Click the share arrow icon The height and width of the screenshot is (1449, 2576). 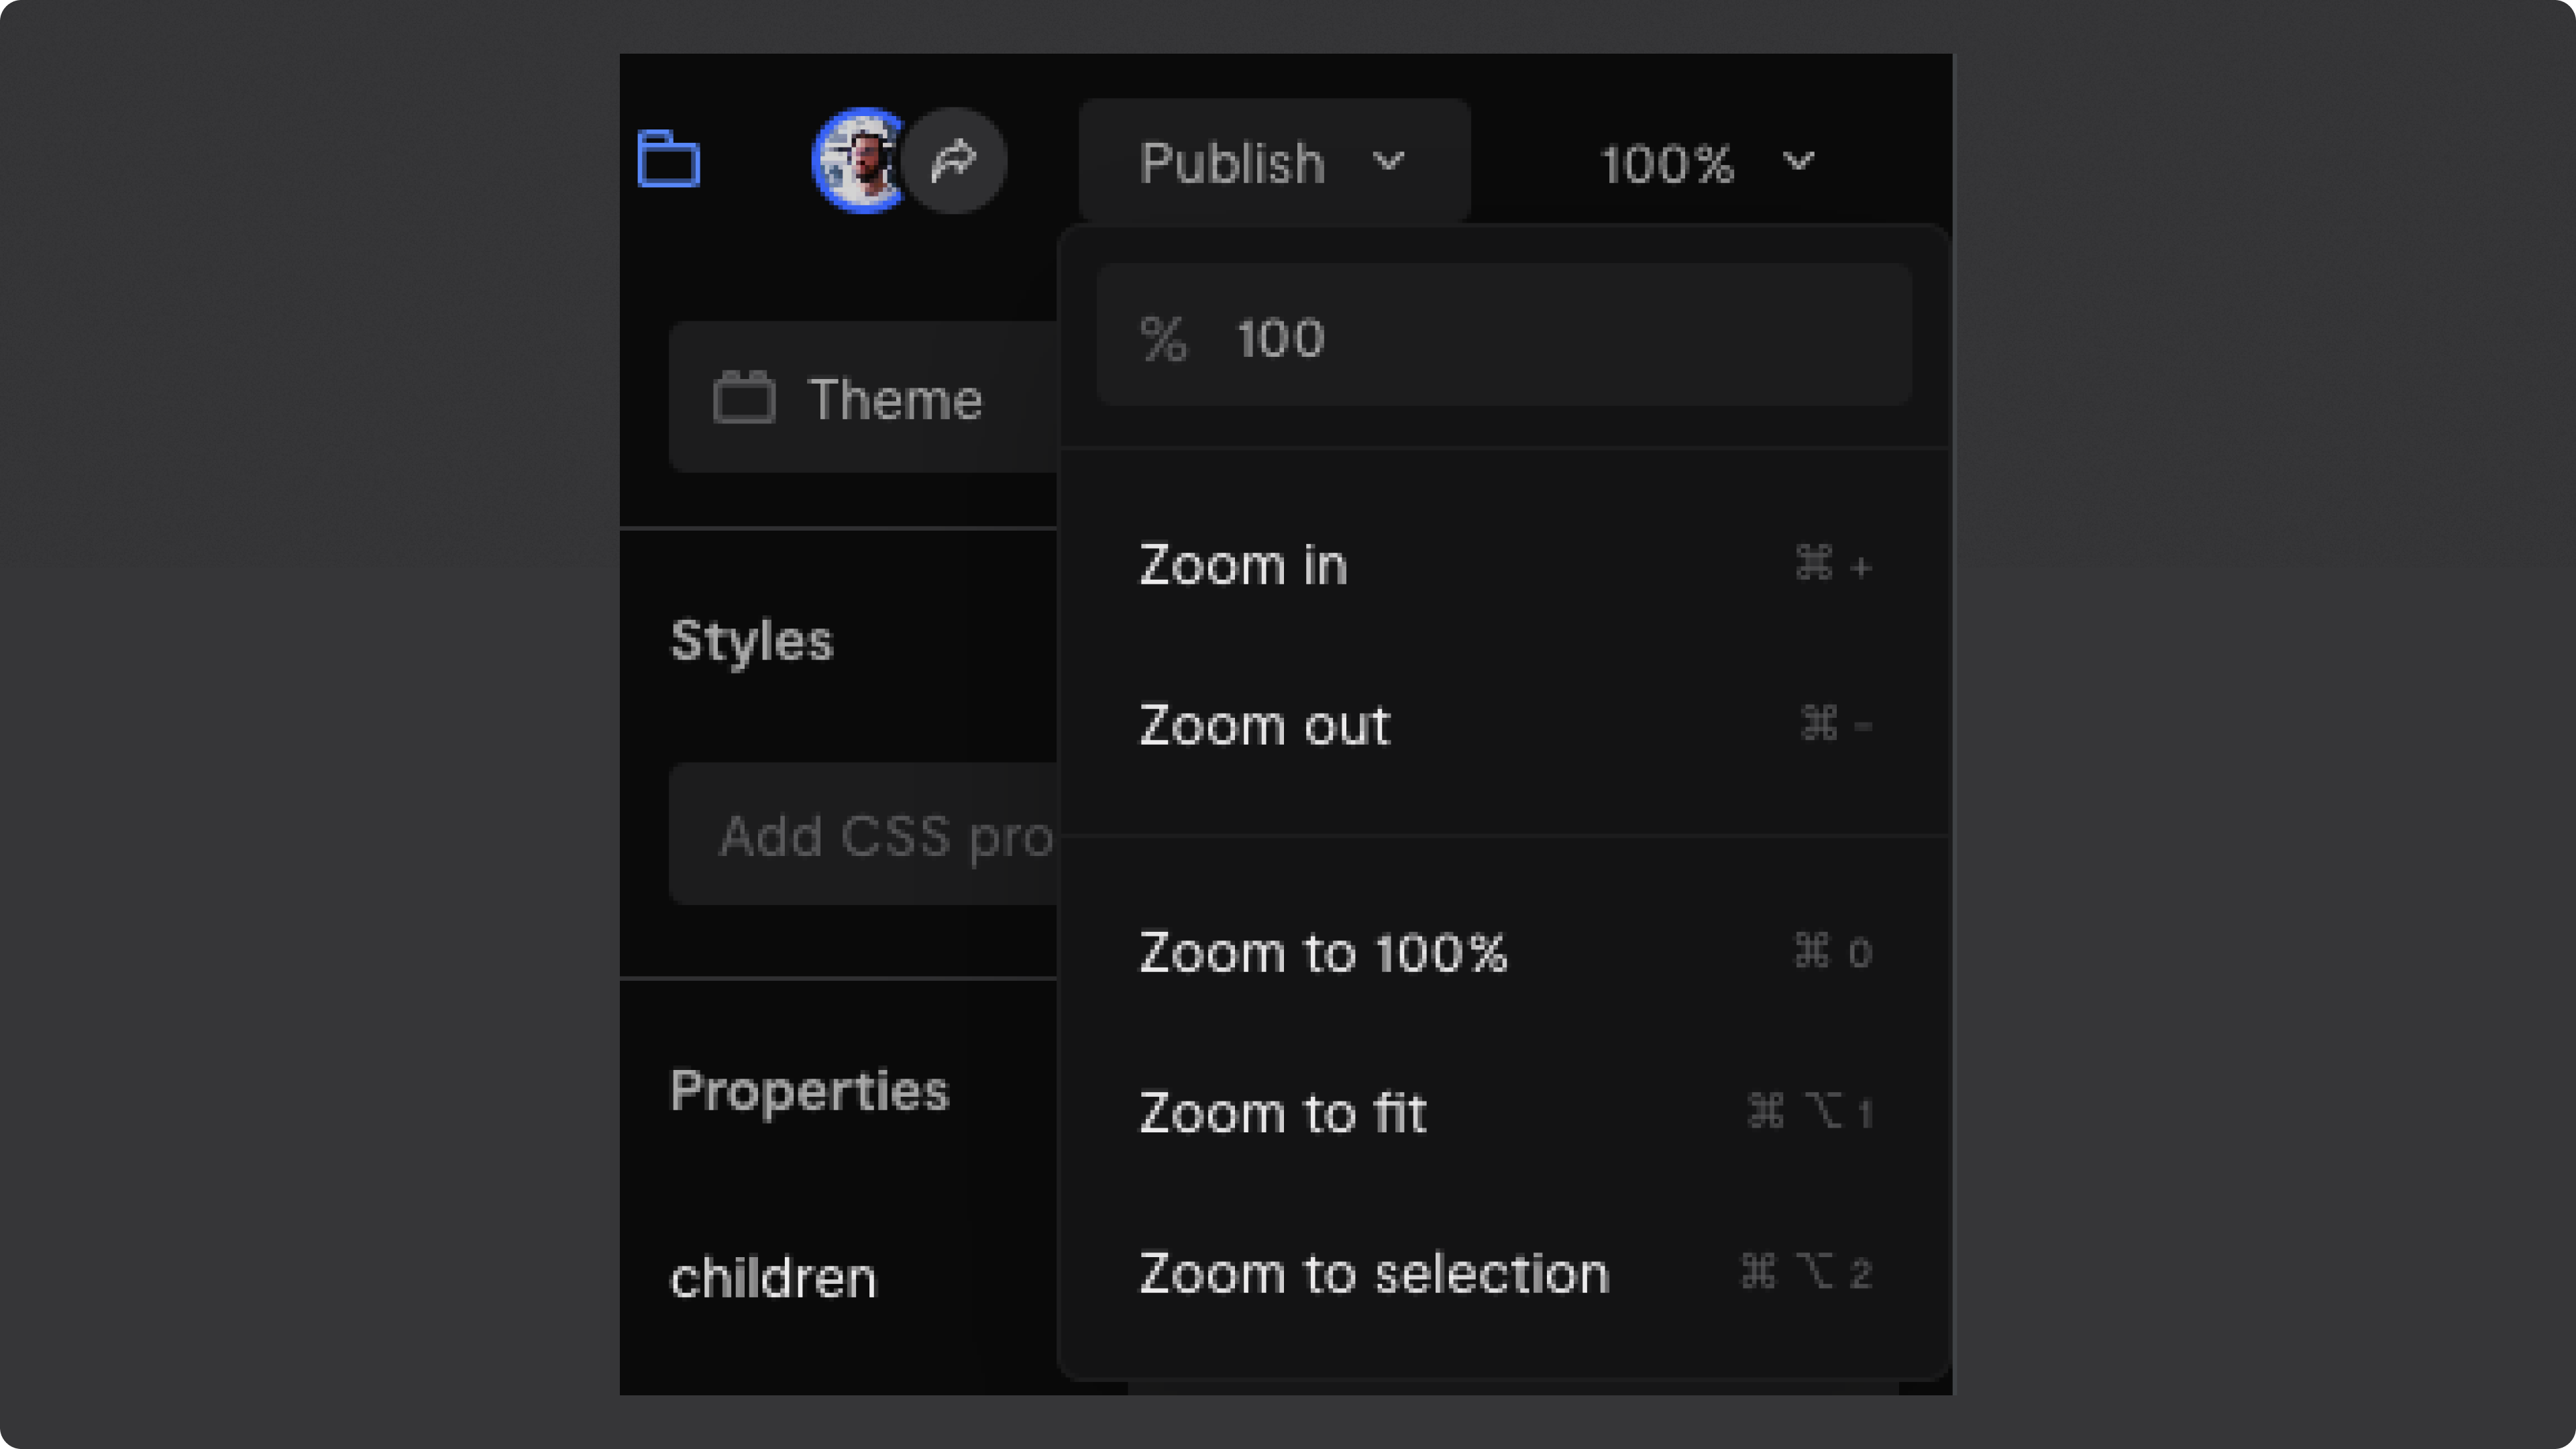click(x=953, y=160)
